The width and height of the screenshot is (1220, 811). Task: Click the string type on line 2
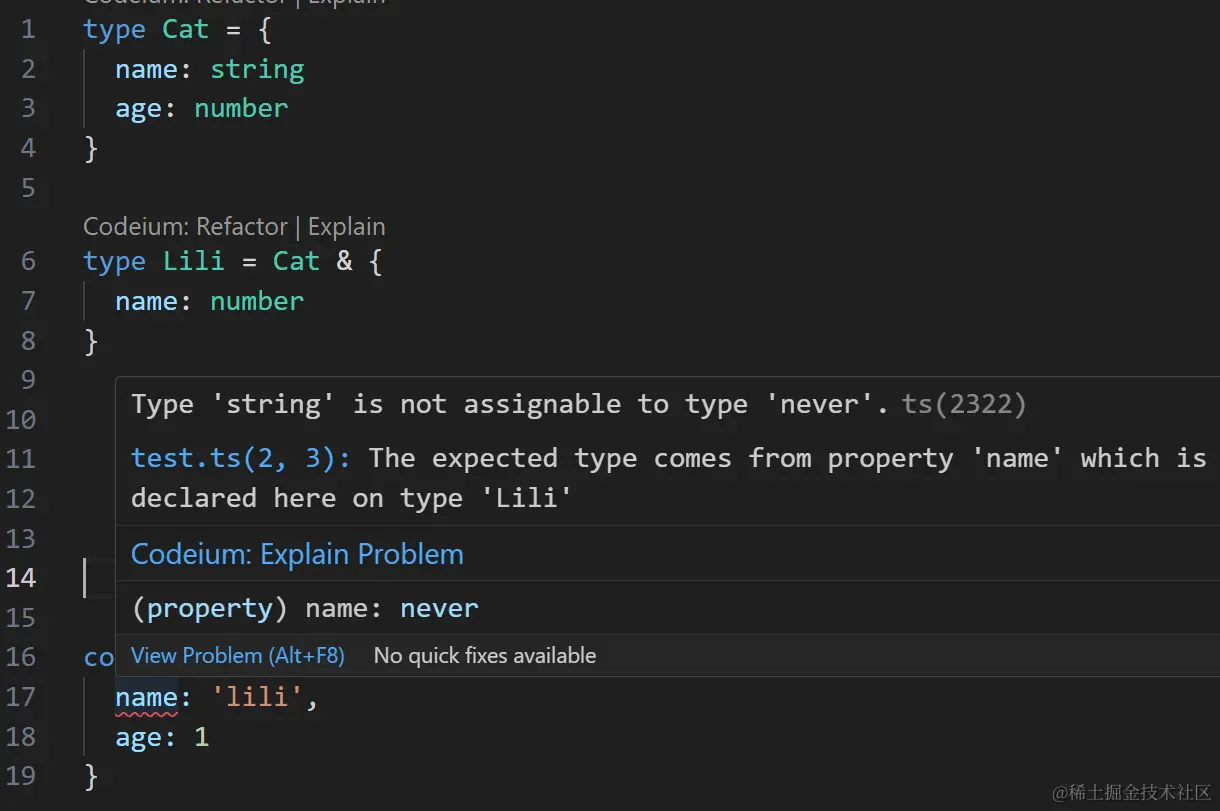click(257, 69)
